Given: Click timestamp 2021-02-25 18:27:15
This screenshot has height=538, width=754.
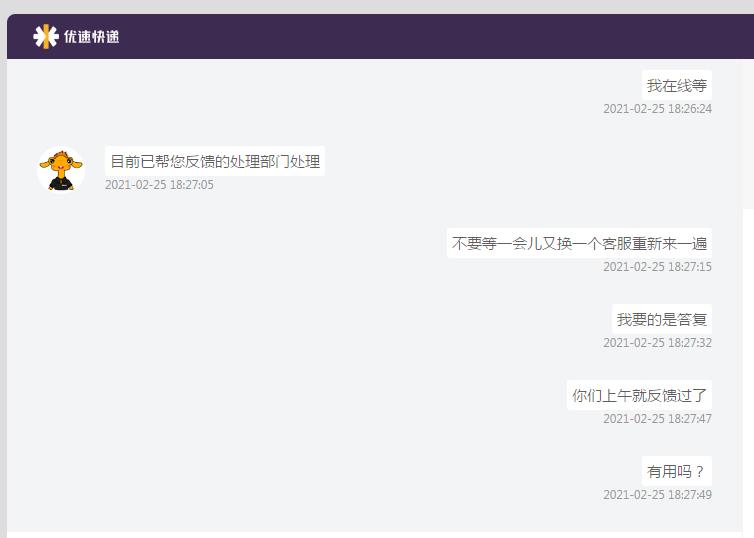Looking at the screenshot, I should [657, 267].
